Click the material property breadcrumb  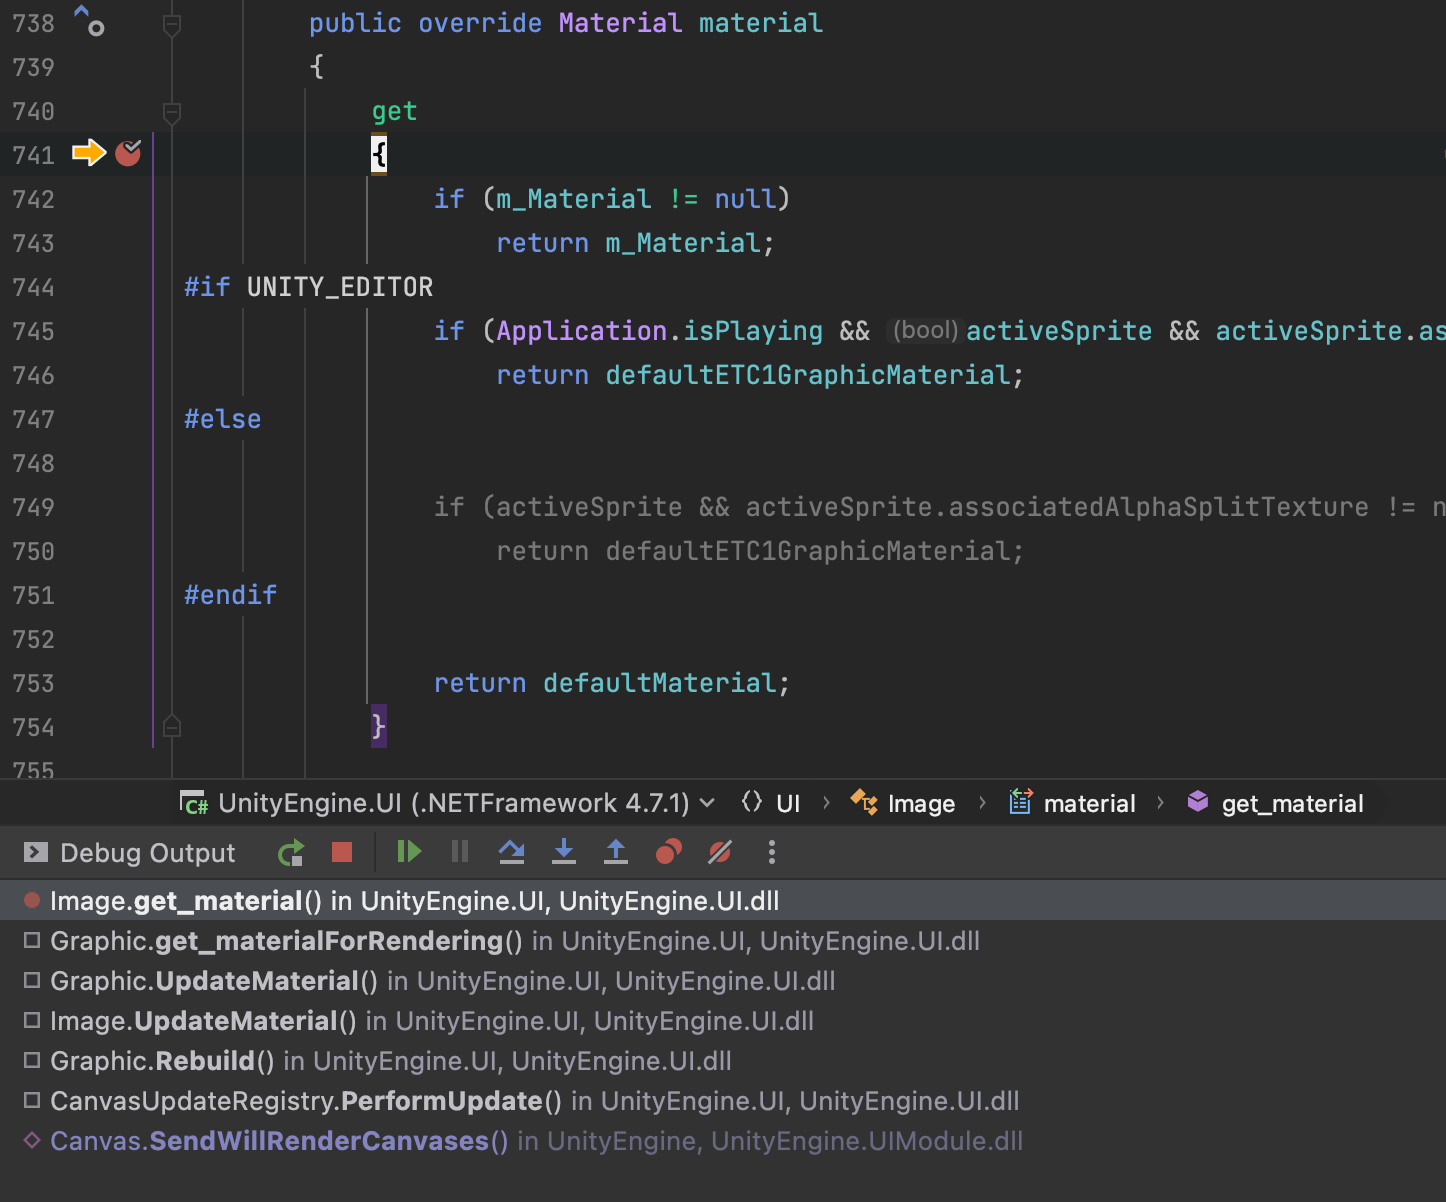pyautogui.click(x=1090, y=804)
